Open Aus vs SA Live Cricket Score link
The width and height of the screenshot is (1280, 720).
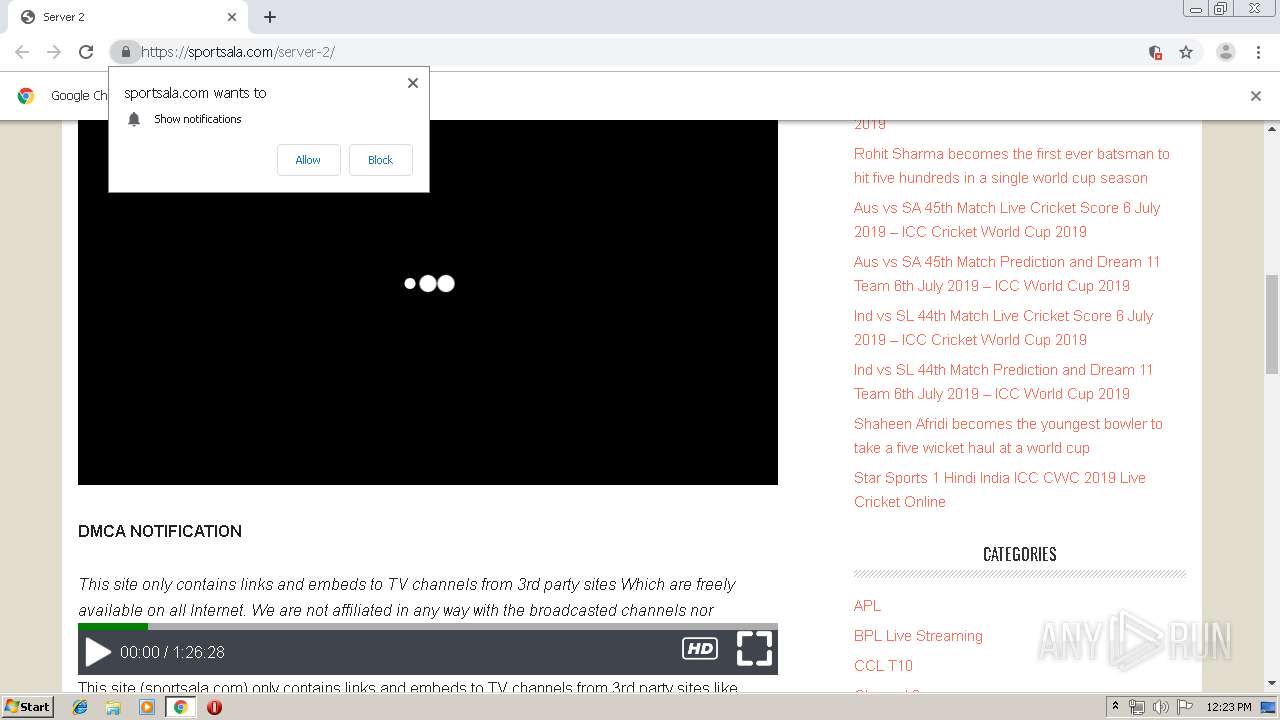click(1007, 220)
